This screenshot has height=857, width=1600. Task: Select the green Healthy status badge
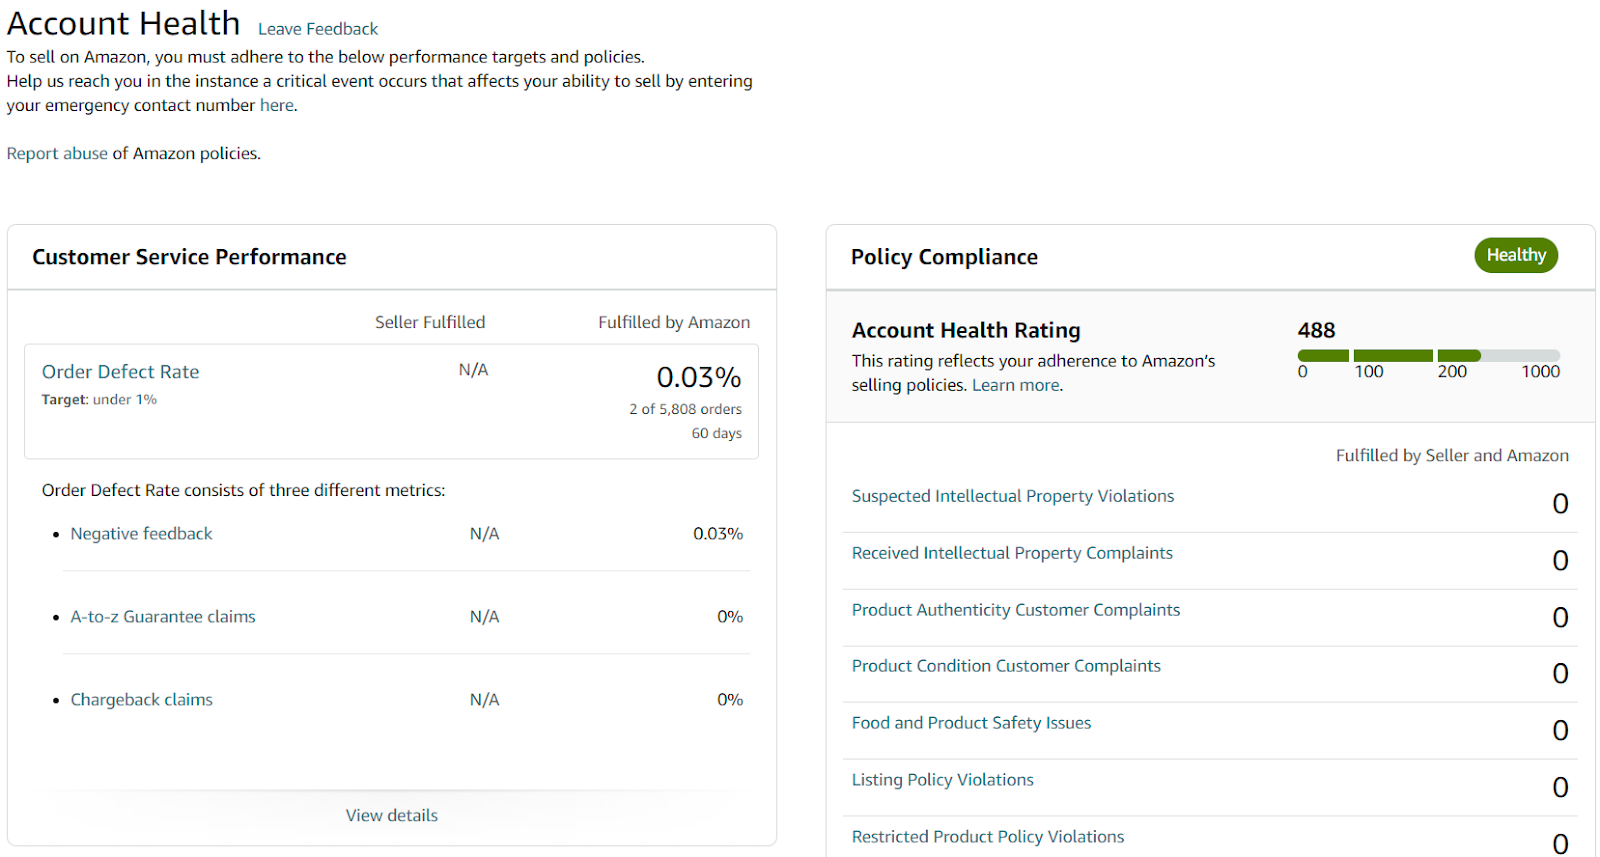(1516, 255)
